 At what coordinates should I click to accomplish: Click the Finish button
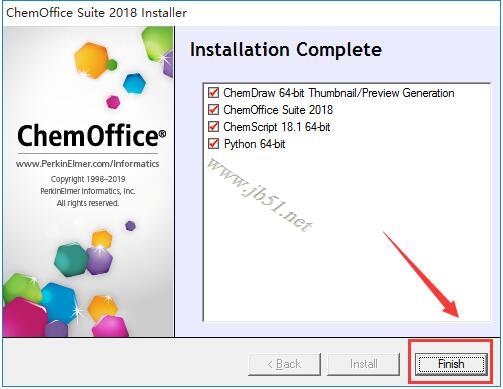(x=451, y=364)
